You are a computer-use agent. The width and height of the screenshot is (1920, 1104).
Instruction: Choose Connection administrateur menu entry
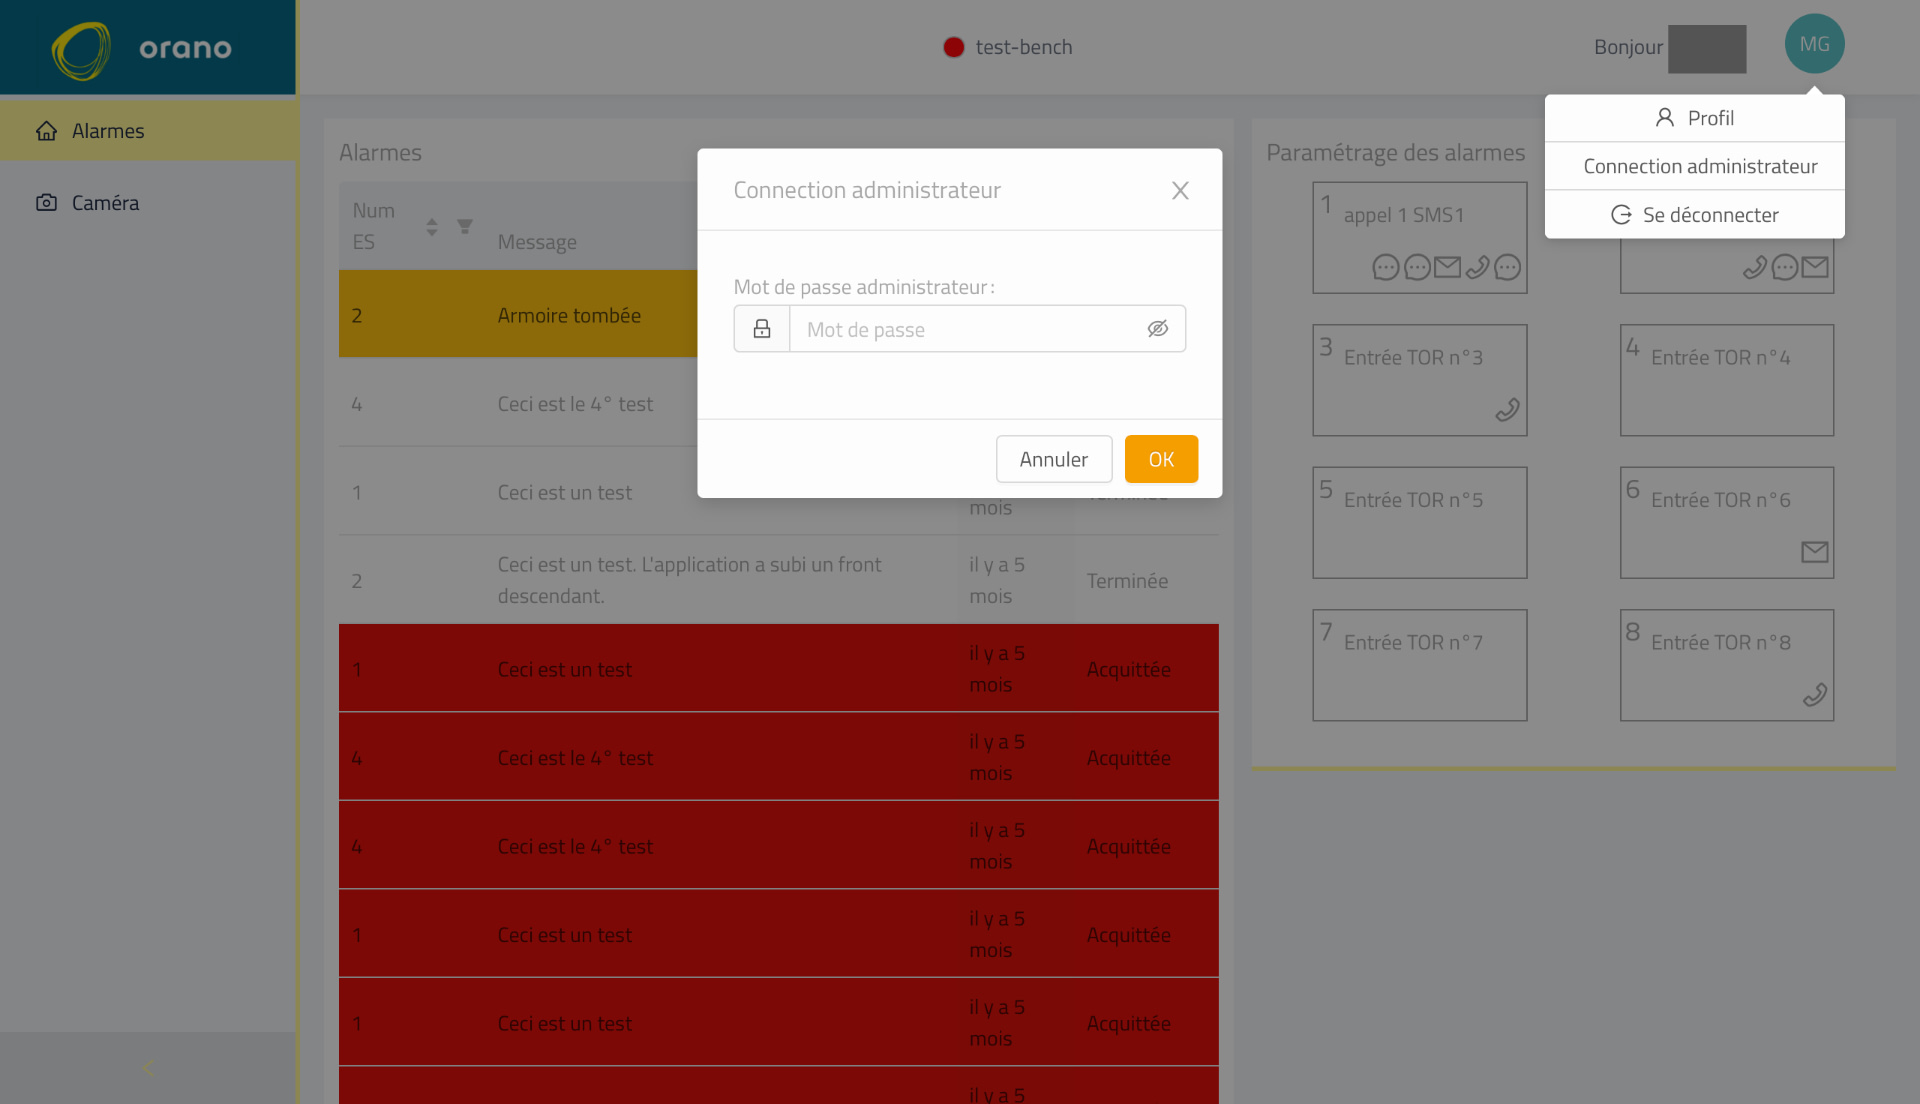1700,166
